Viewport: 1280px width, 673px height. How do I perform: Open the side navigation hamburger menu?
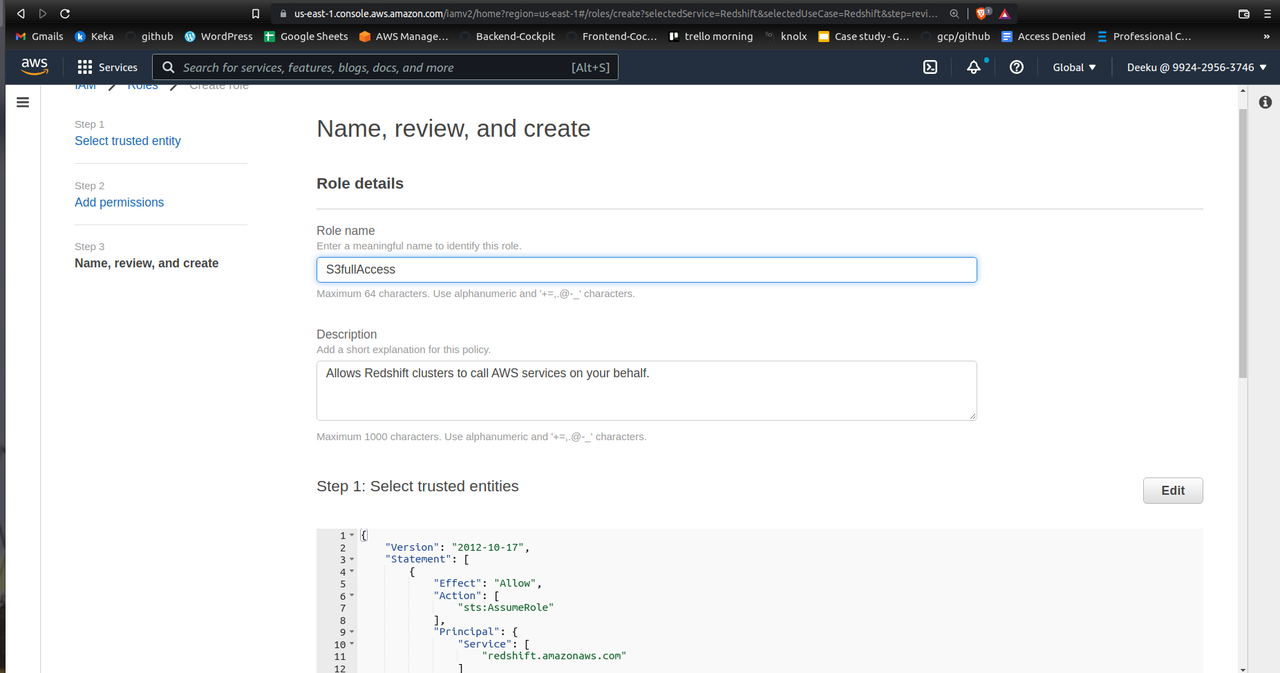click(23, 102)
